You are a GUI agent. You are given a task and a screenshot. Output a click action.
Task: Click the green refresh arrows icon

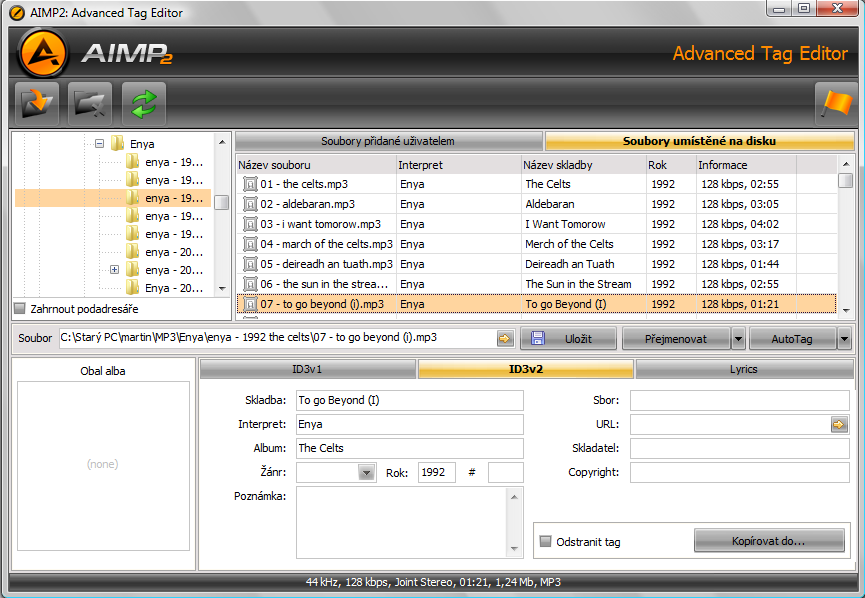pyautogui.click(x=144, y=104)
